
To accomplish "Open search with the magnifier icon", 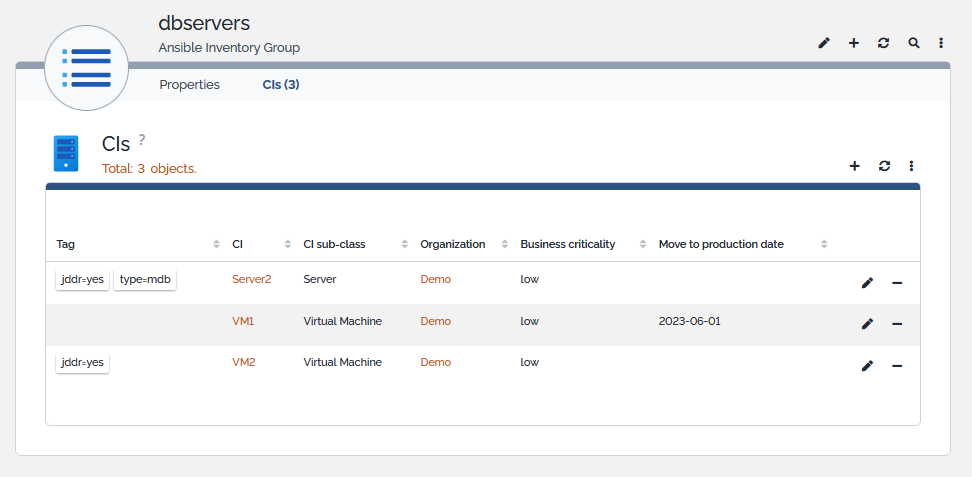I will tap(913, 43).
